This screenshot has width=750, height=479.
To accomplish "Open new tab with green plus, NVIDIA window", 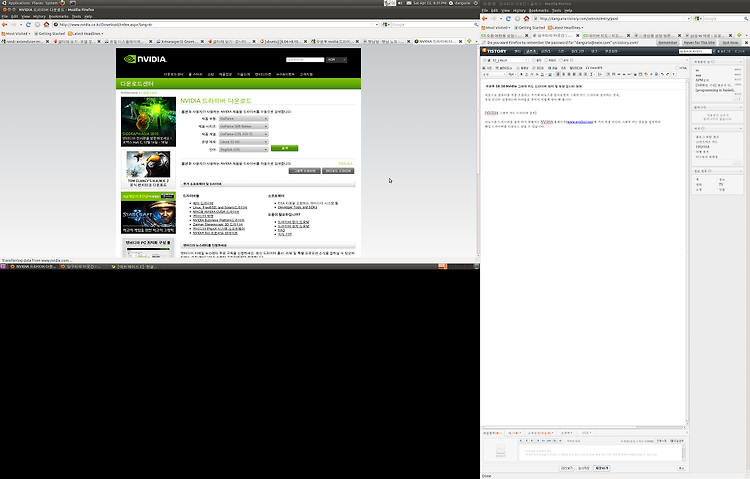I will [469, 41].
